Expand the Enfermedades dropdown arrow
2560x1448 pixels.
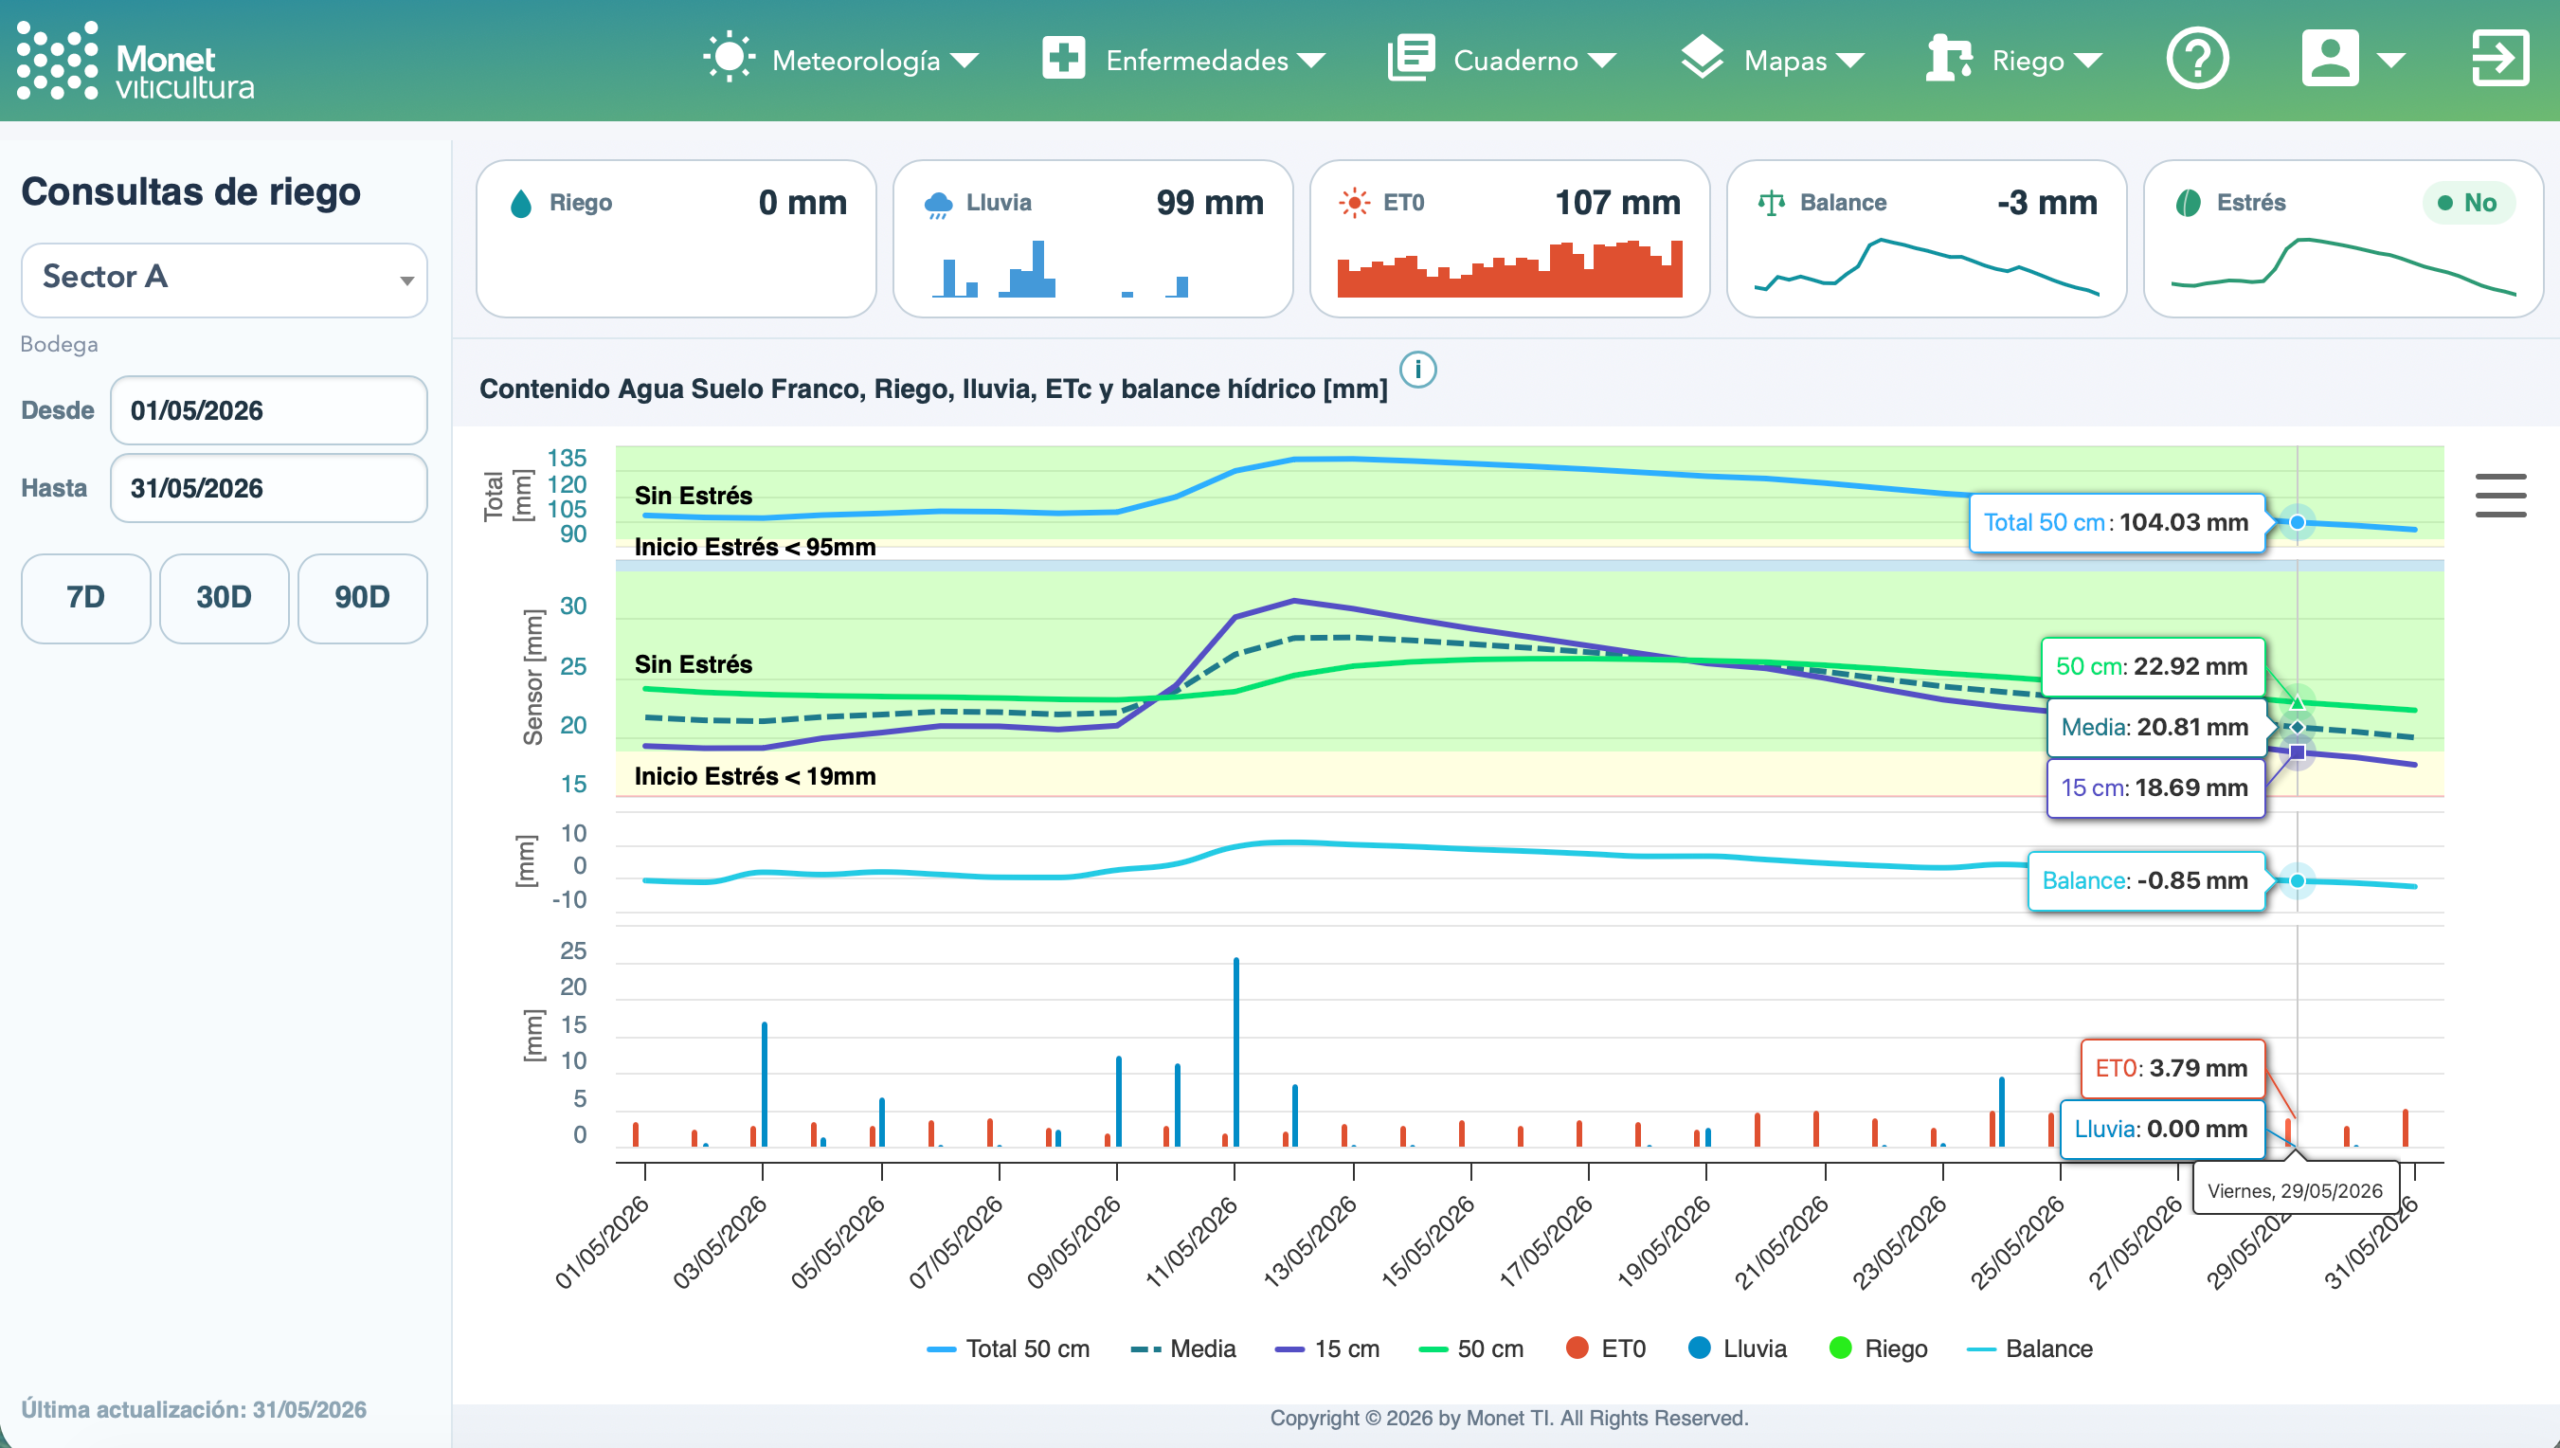click(1311, 61)
